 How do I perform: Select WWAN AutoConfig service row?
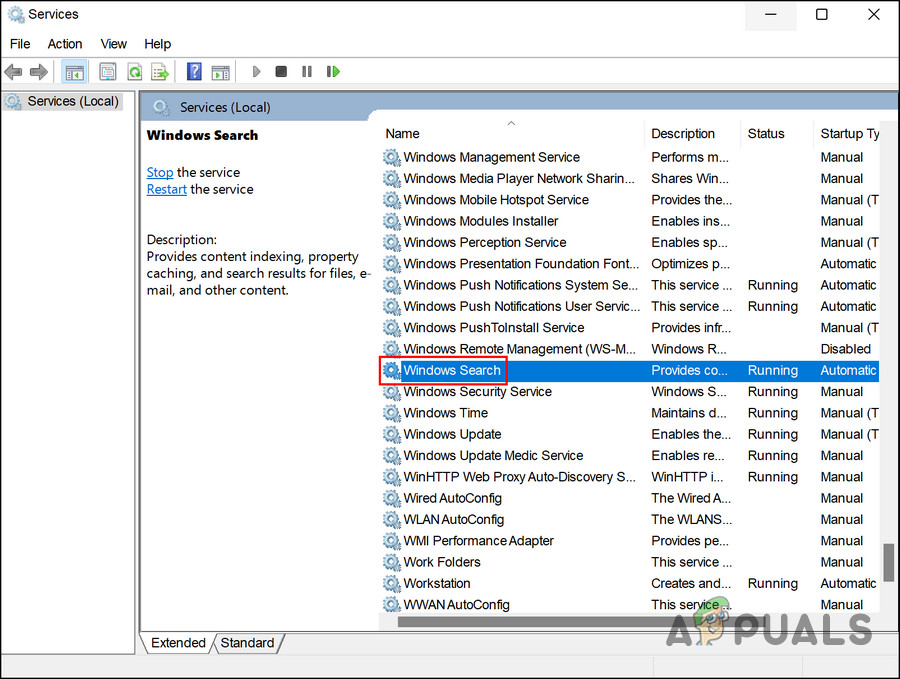pos(630,605)
